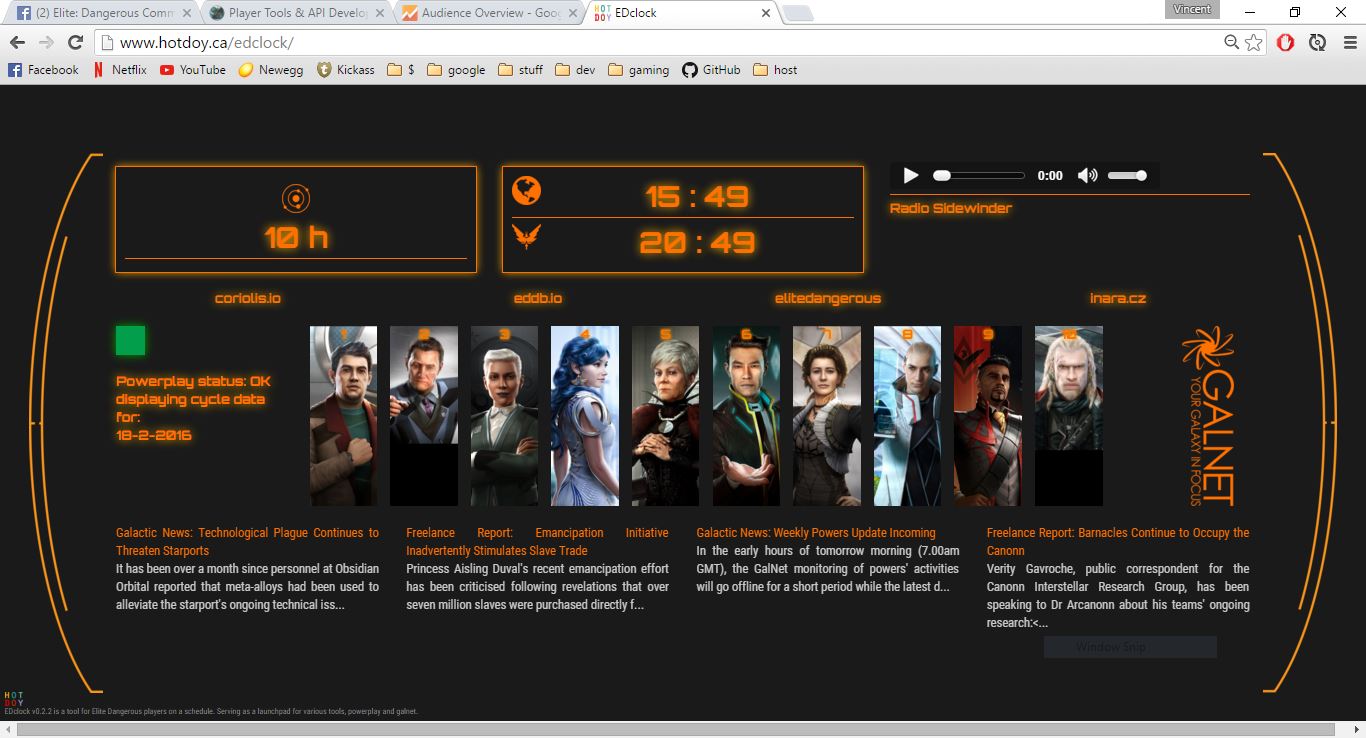Screen dimensions: 1366x738
Task: Click the green Powerplay status square
Action: tap(130, 340)
